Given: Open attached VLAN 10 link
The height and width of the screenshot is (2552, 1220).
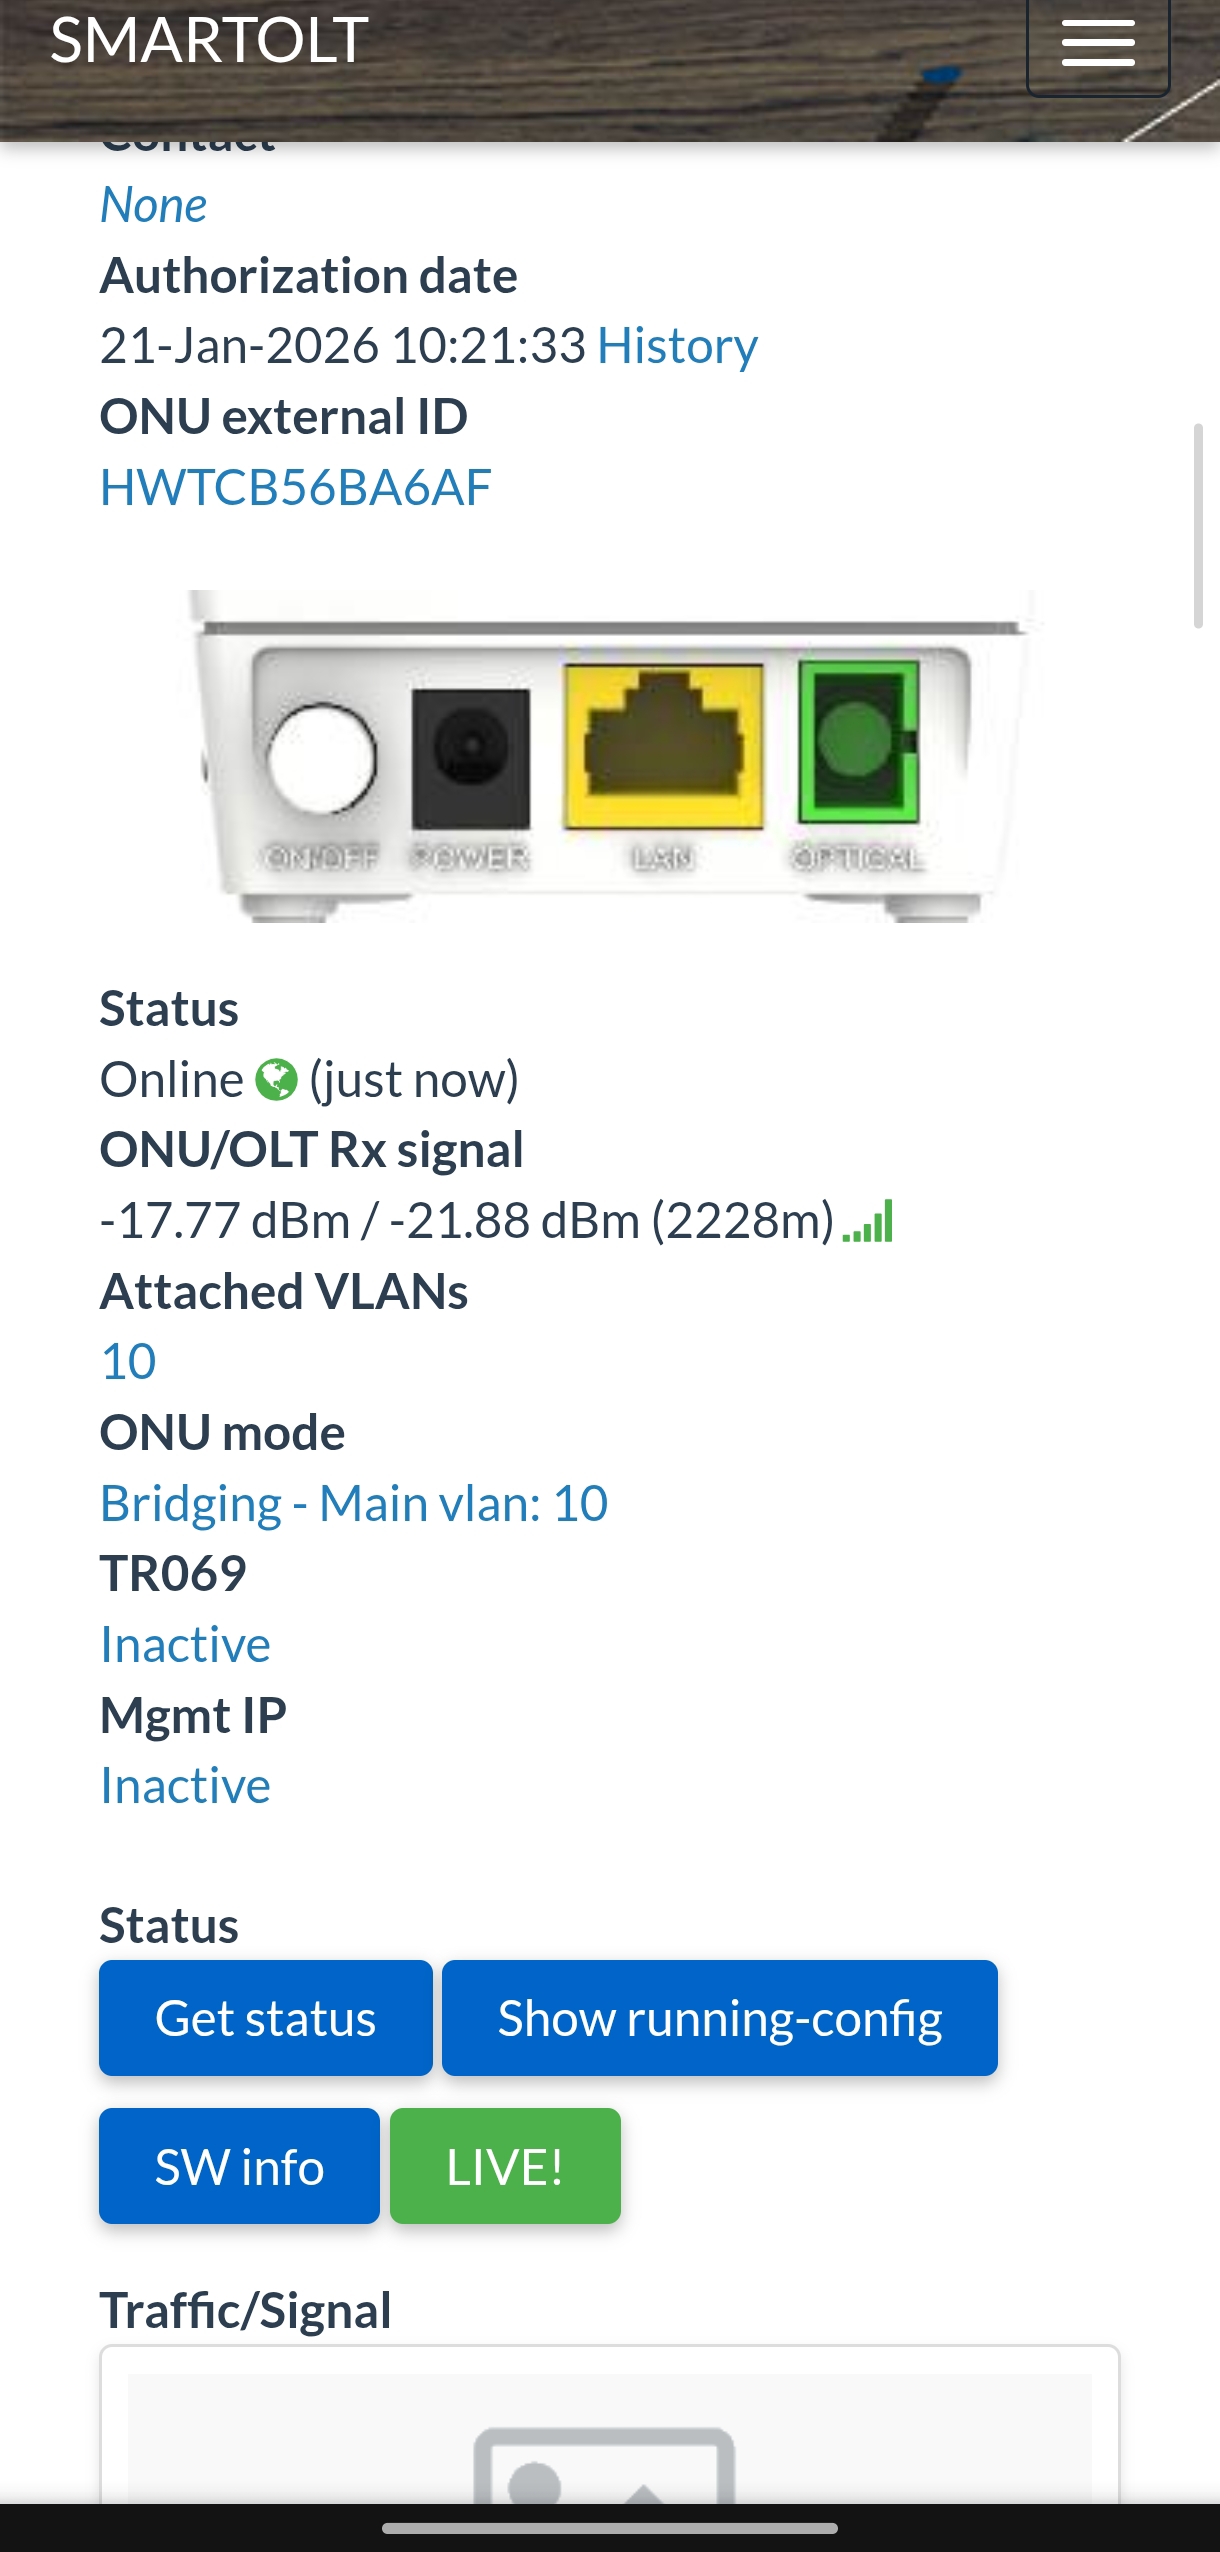Looking at the screenshot, I should click(x=128, y=1362).
